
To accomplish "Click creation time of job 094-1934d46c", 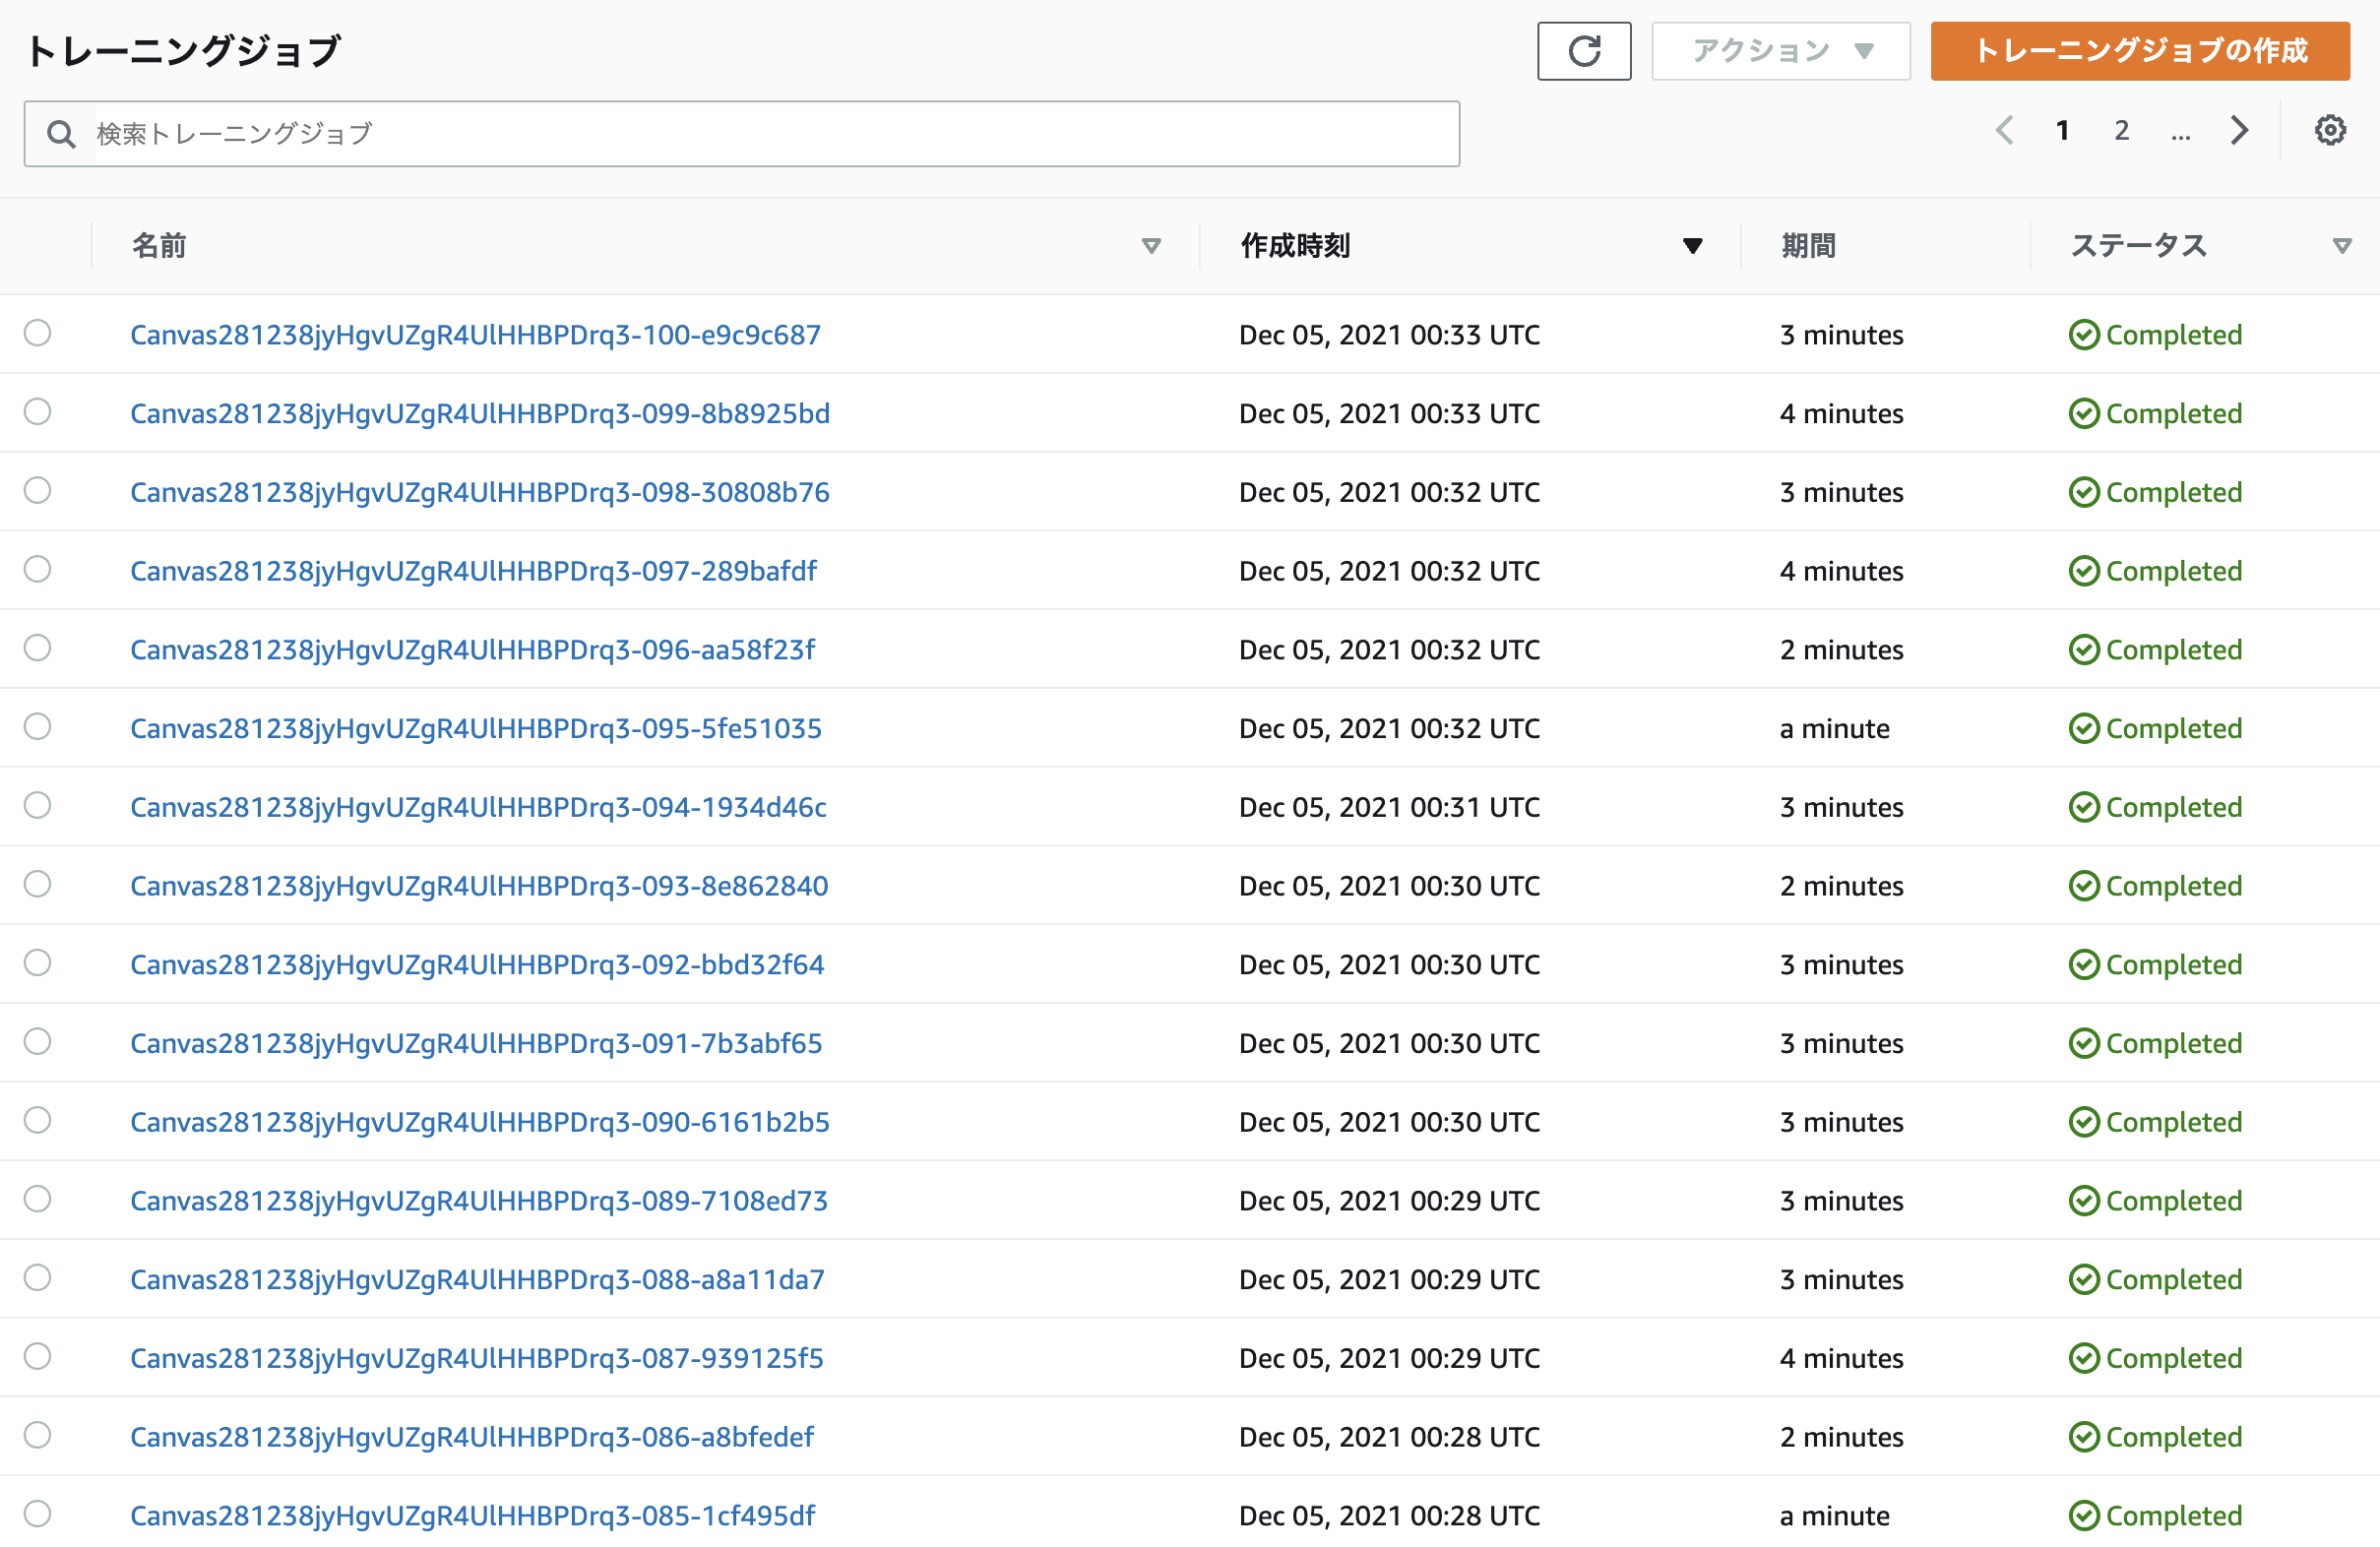I will coord(1389,807).
